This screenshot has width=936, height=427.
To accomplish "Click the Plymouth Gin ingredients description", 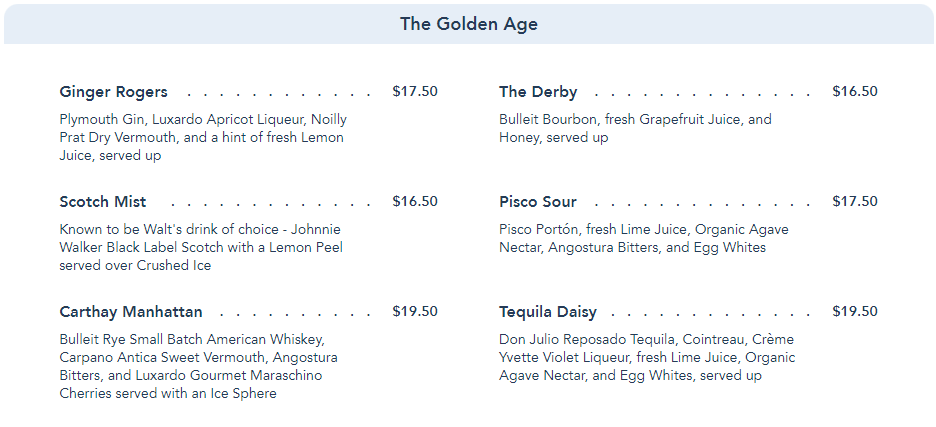I will (201, 137).
